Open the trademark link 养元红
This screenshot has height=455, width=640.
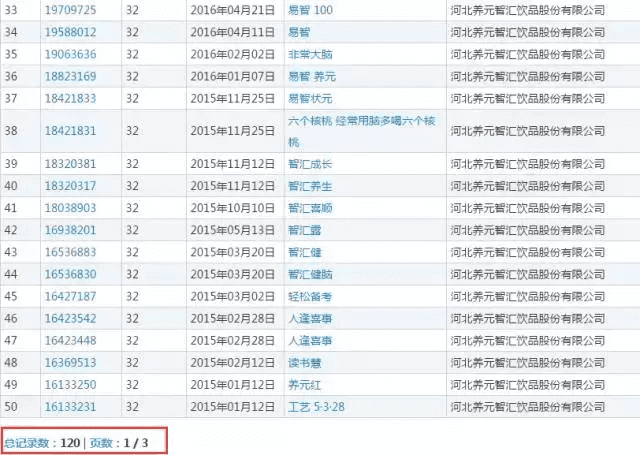tap(304, 384)
